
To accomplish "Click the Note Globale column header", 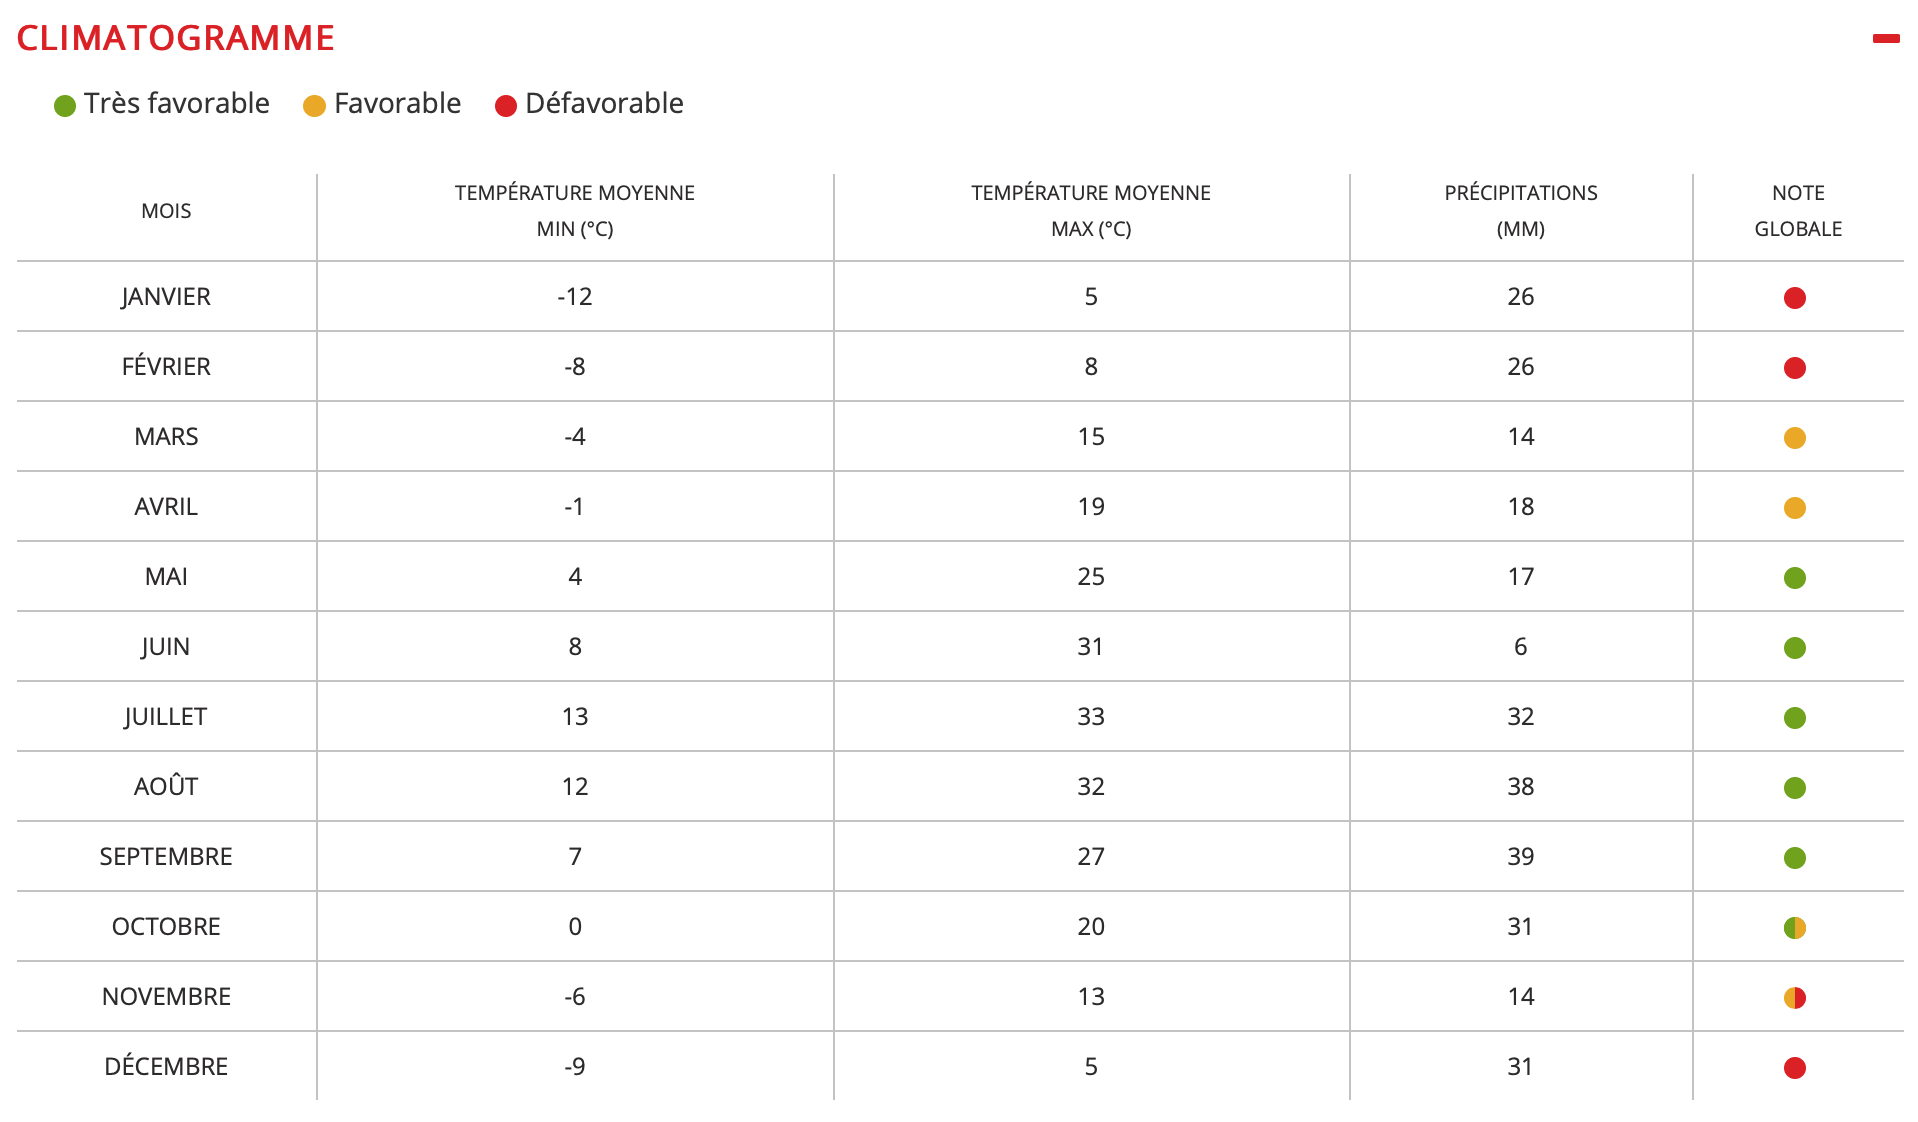I will (1797, 210).
